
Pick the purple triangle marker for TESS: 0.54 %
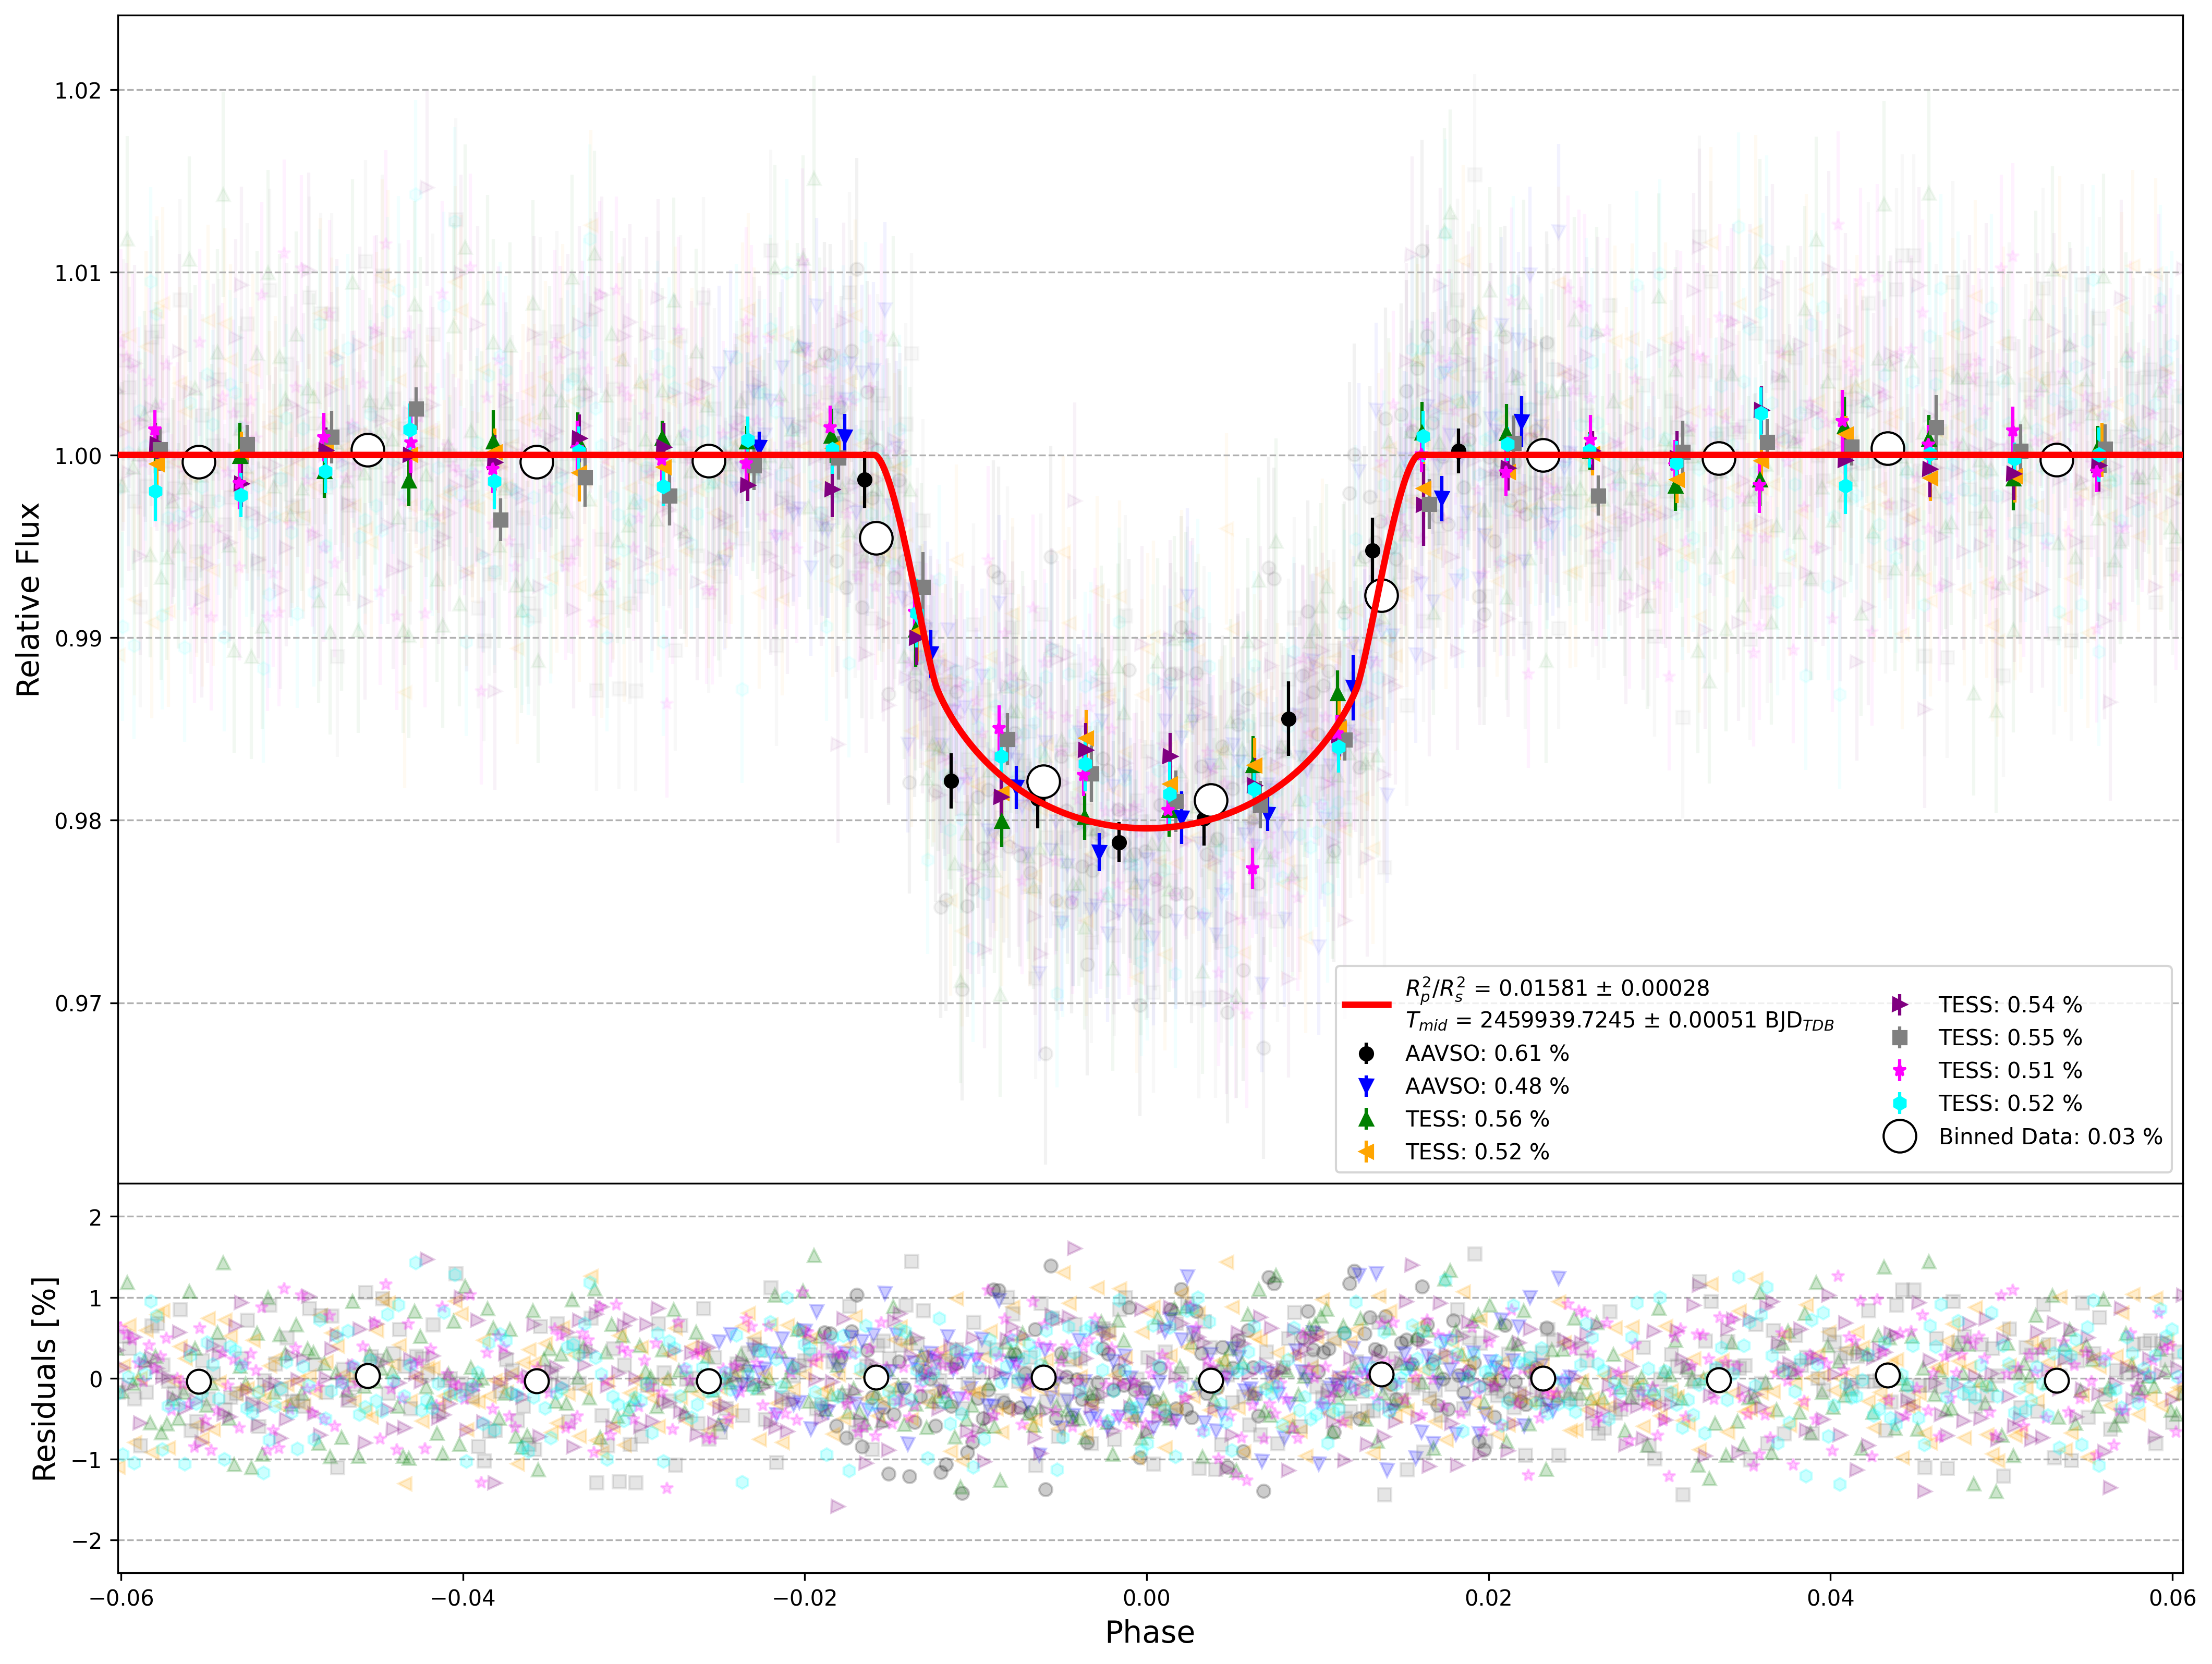tap(1899, 1005)
